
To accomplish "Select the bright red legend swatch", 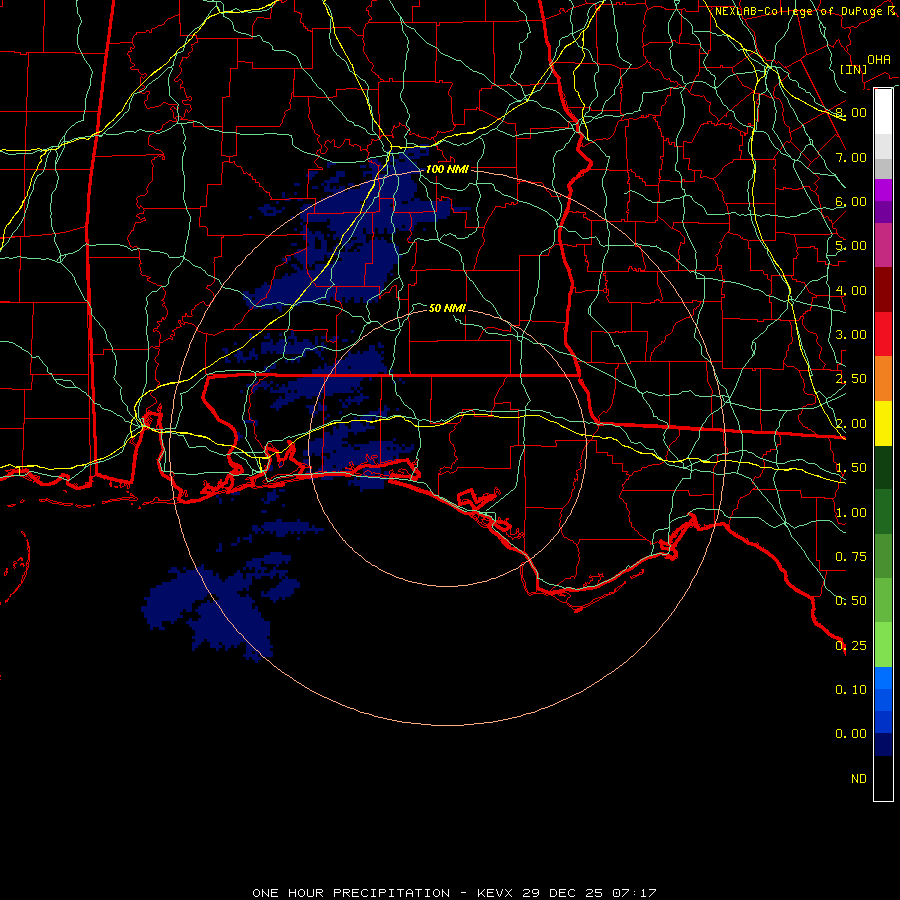I will 883,334.
